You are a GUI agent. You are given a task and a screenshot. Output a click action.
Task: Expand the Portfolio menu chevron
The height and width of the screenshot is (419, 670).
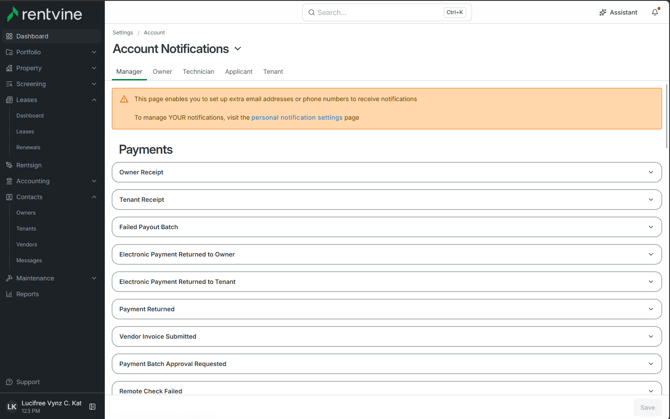click(94, 52)
